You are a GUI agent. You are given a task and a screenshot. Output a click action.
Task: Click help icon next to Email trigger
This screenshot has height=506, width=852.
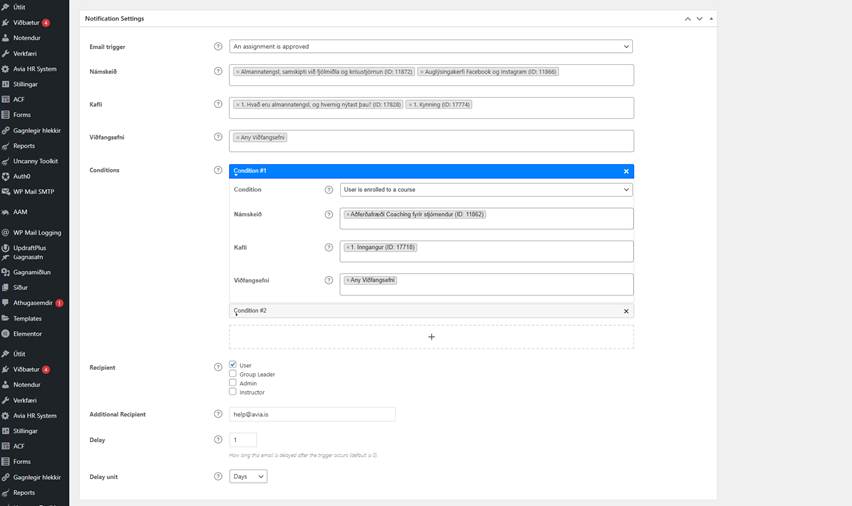tap(218, 46)
